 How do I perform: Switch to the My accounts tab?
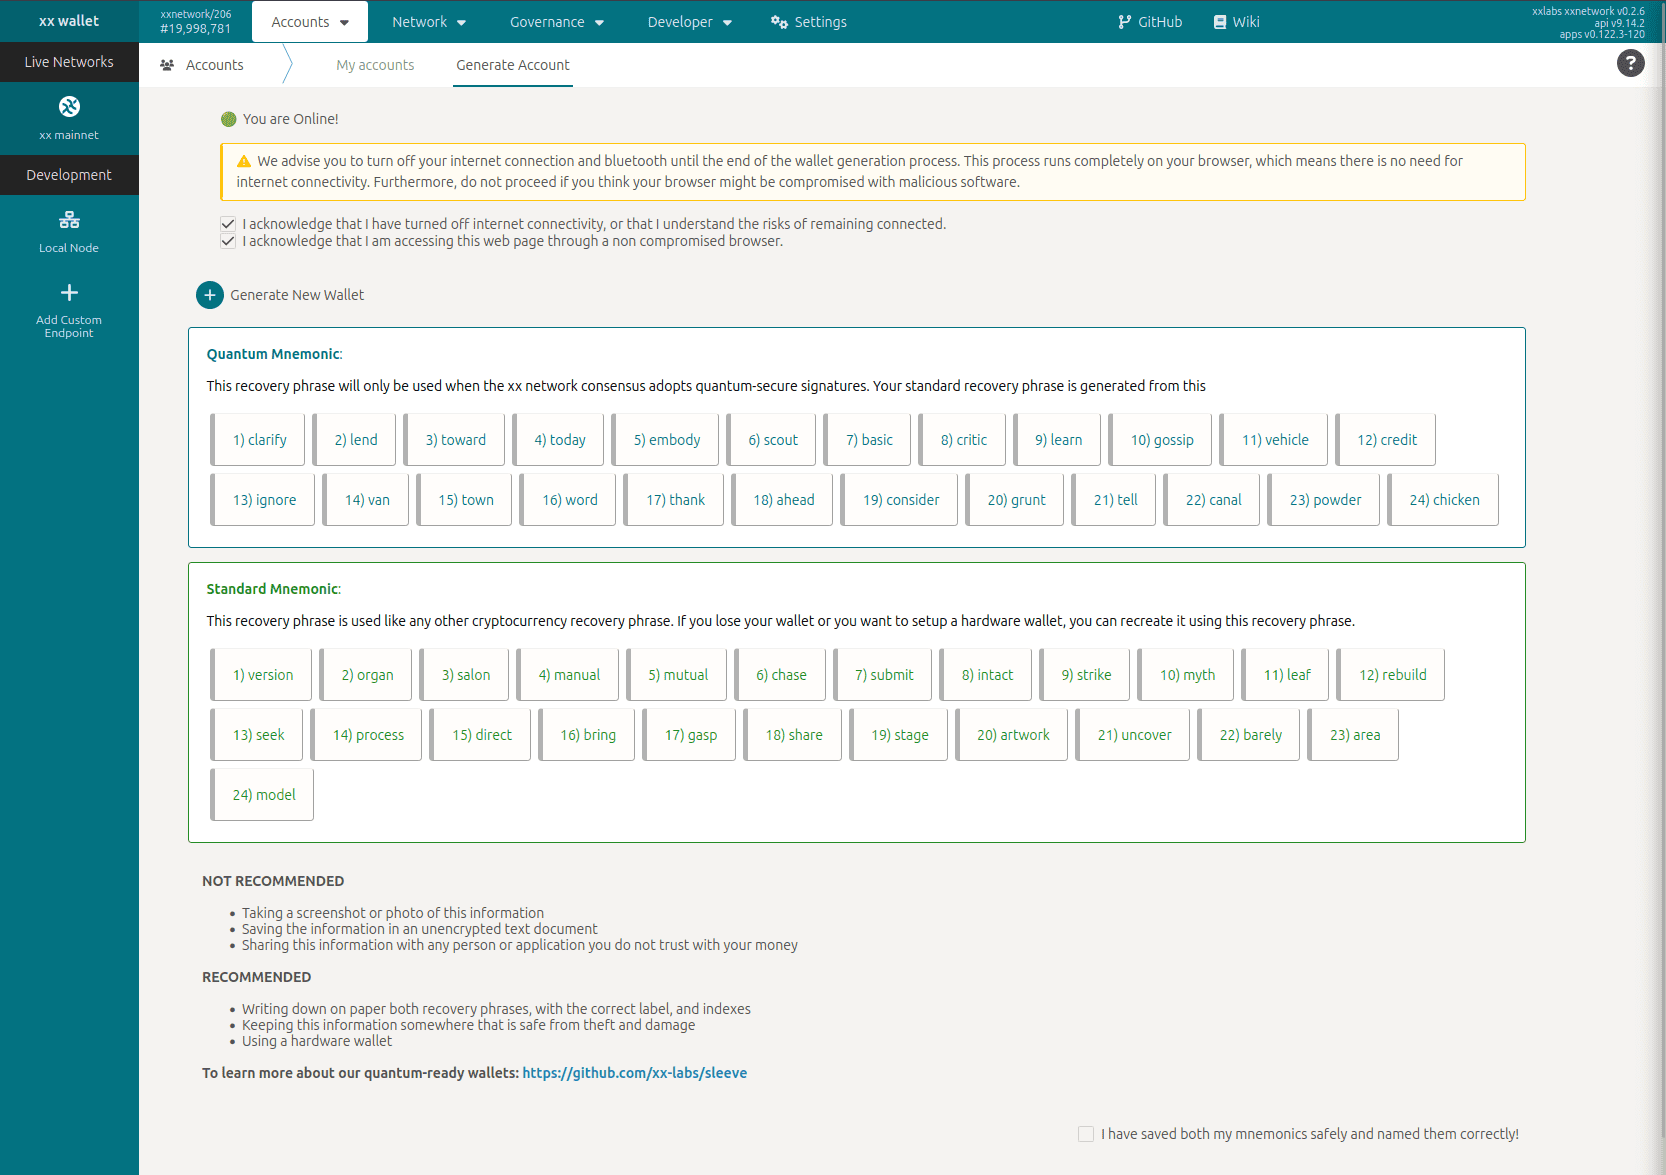point(375,65)
